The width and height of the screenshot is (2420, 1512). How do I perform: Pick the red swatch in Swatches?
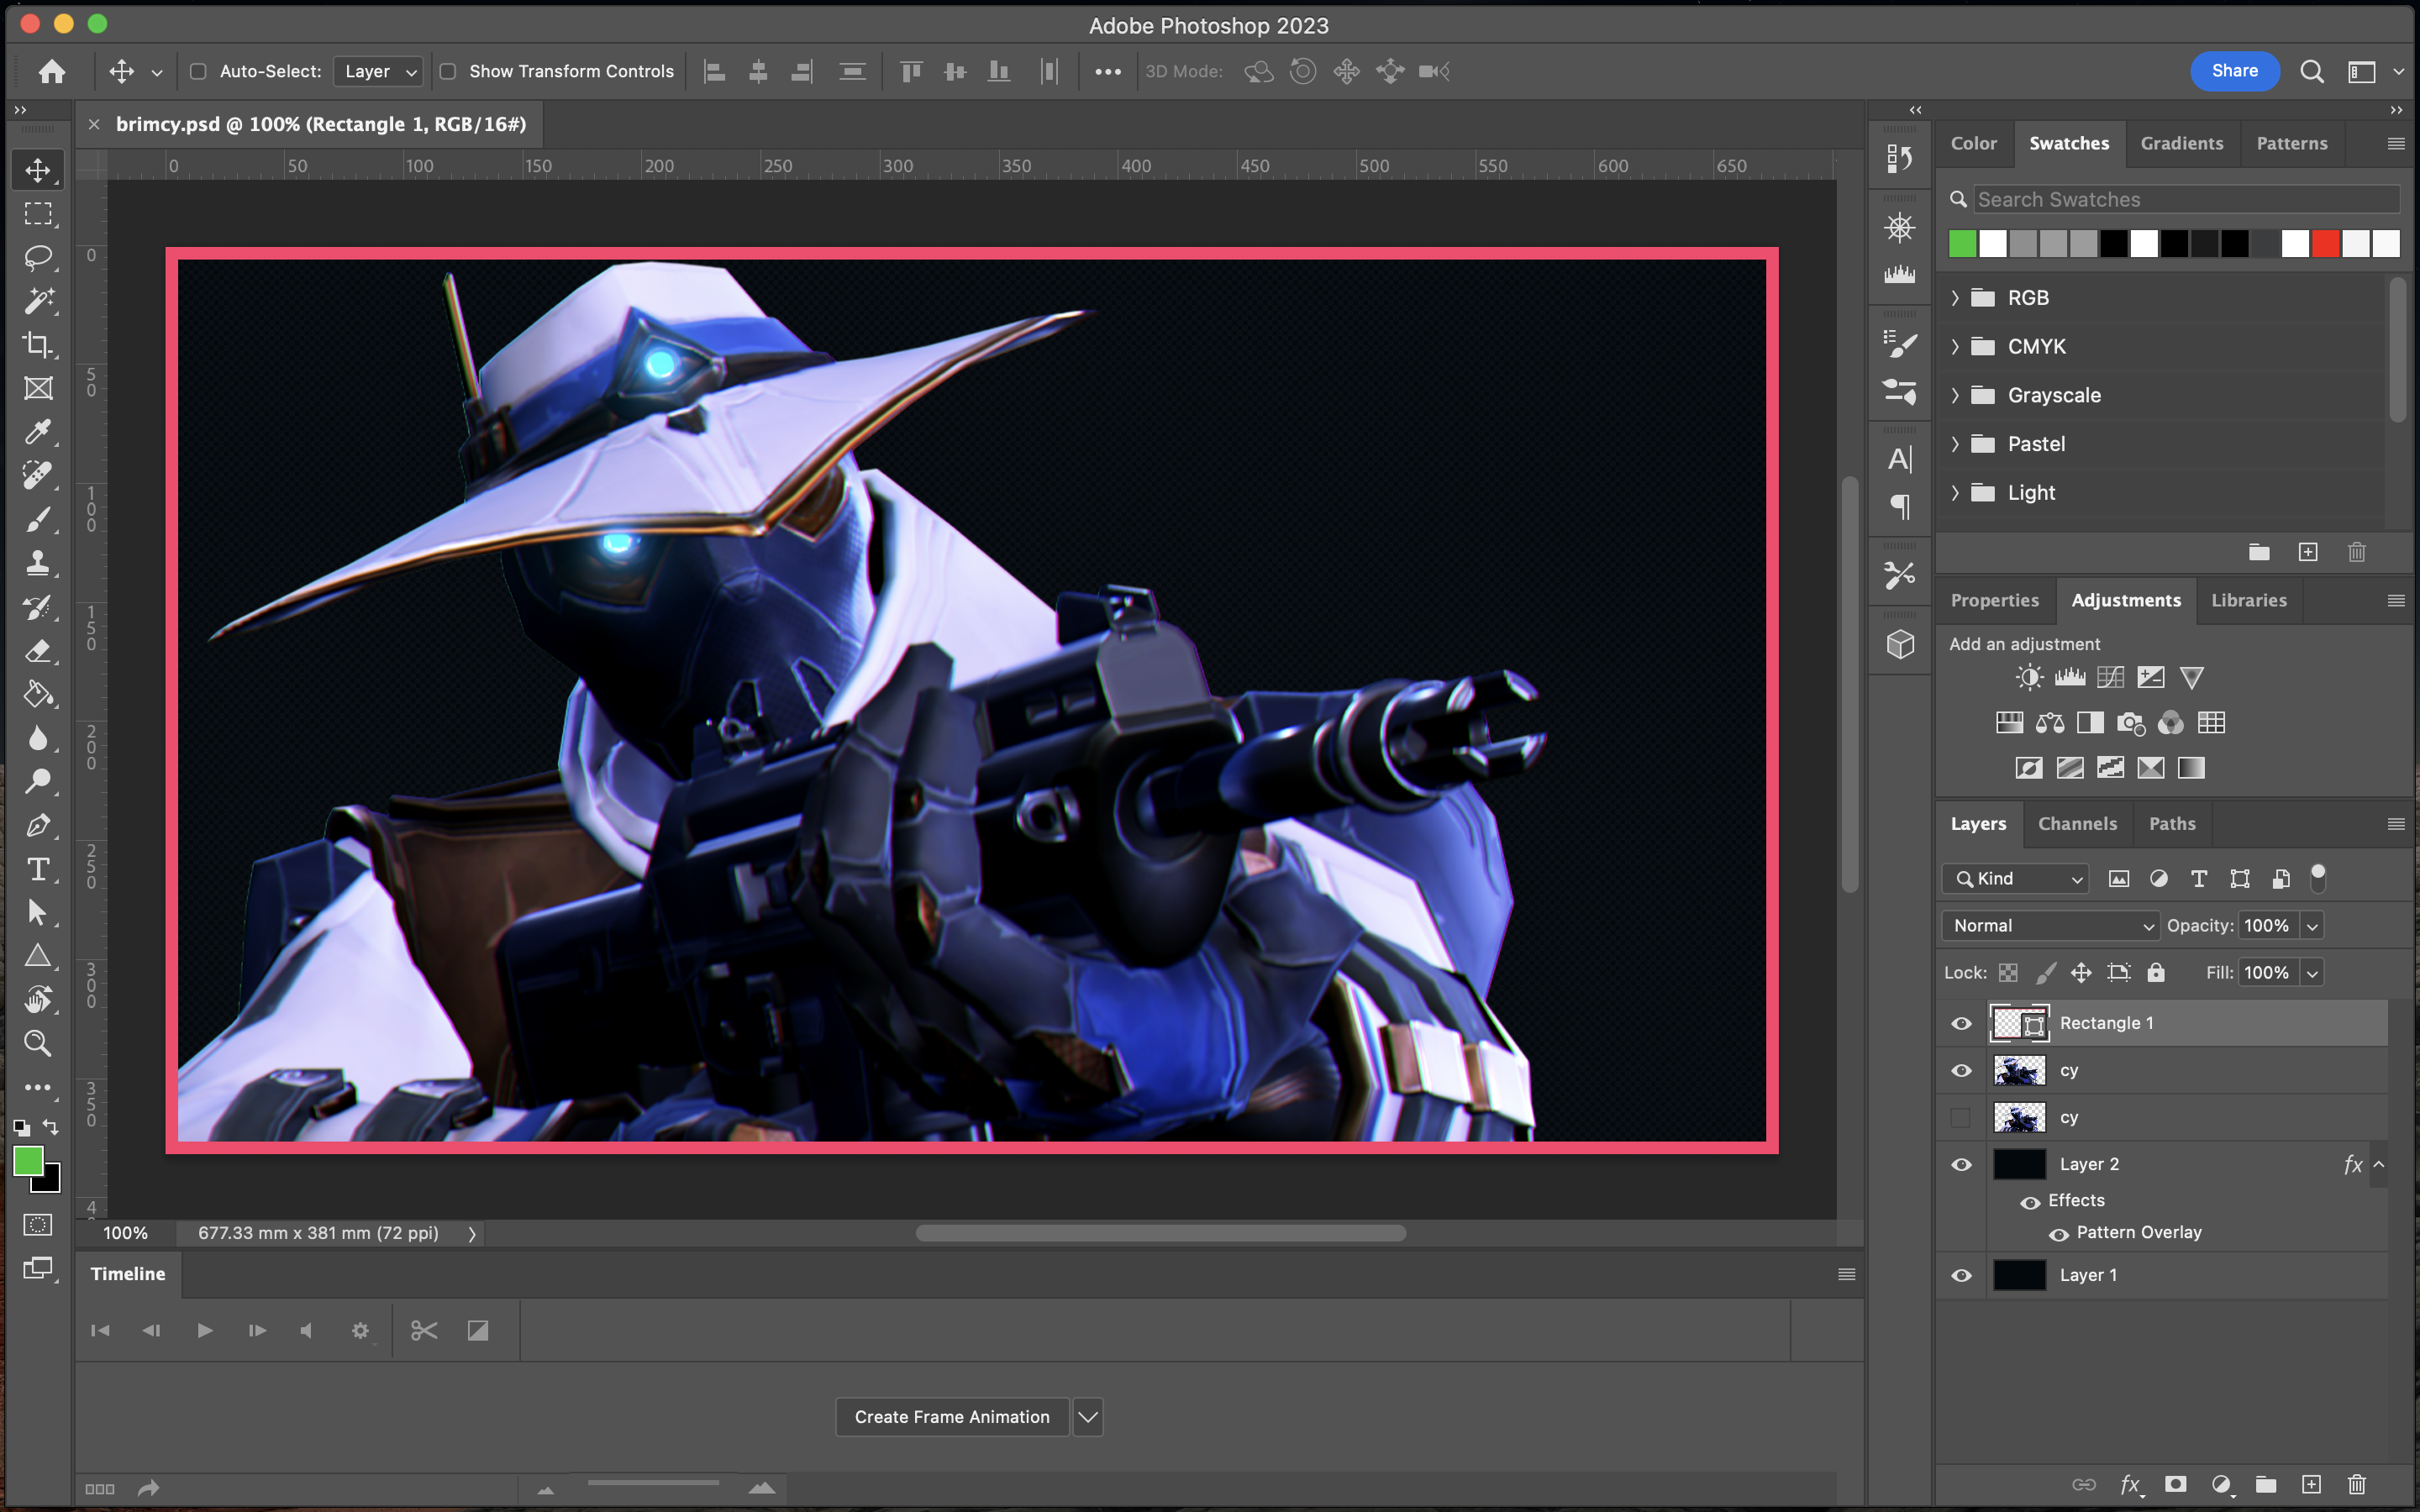tap(2325, 243)
